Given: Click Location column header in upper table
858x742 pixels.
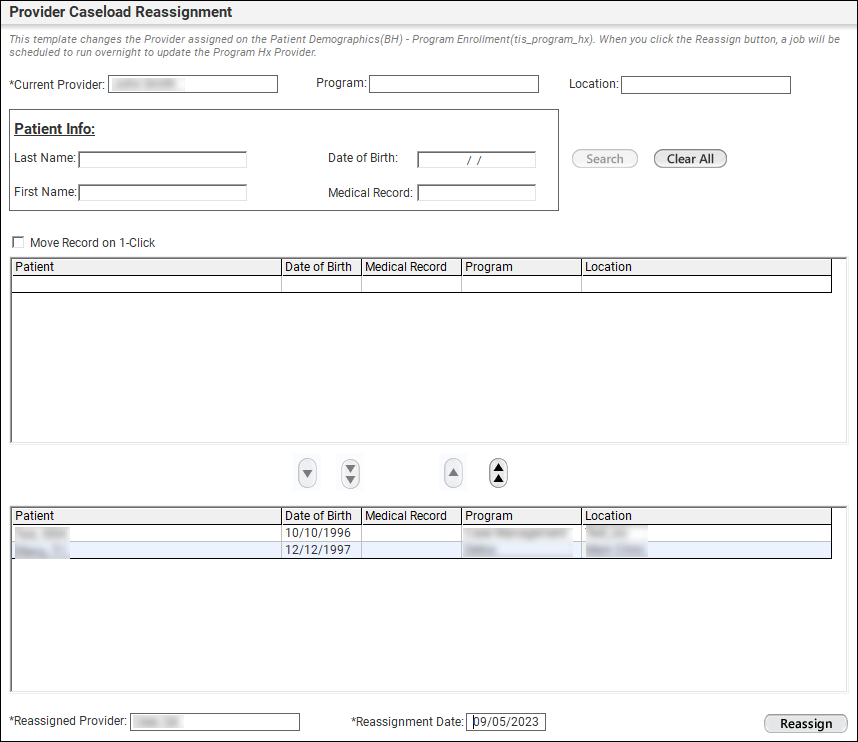Looking at the screenshot, I should pos(706,267).
